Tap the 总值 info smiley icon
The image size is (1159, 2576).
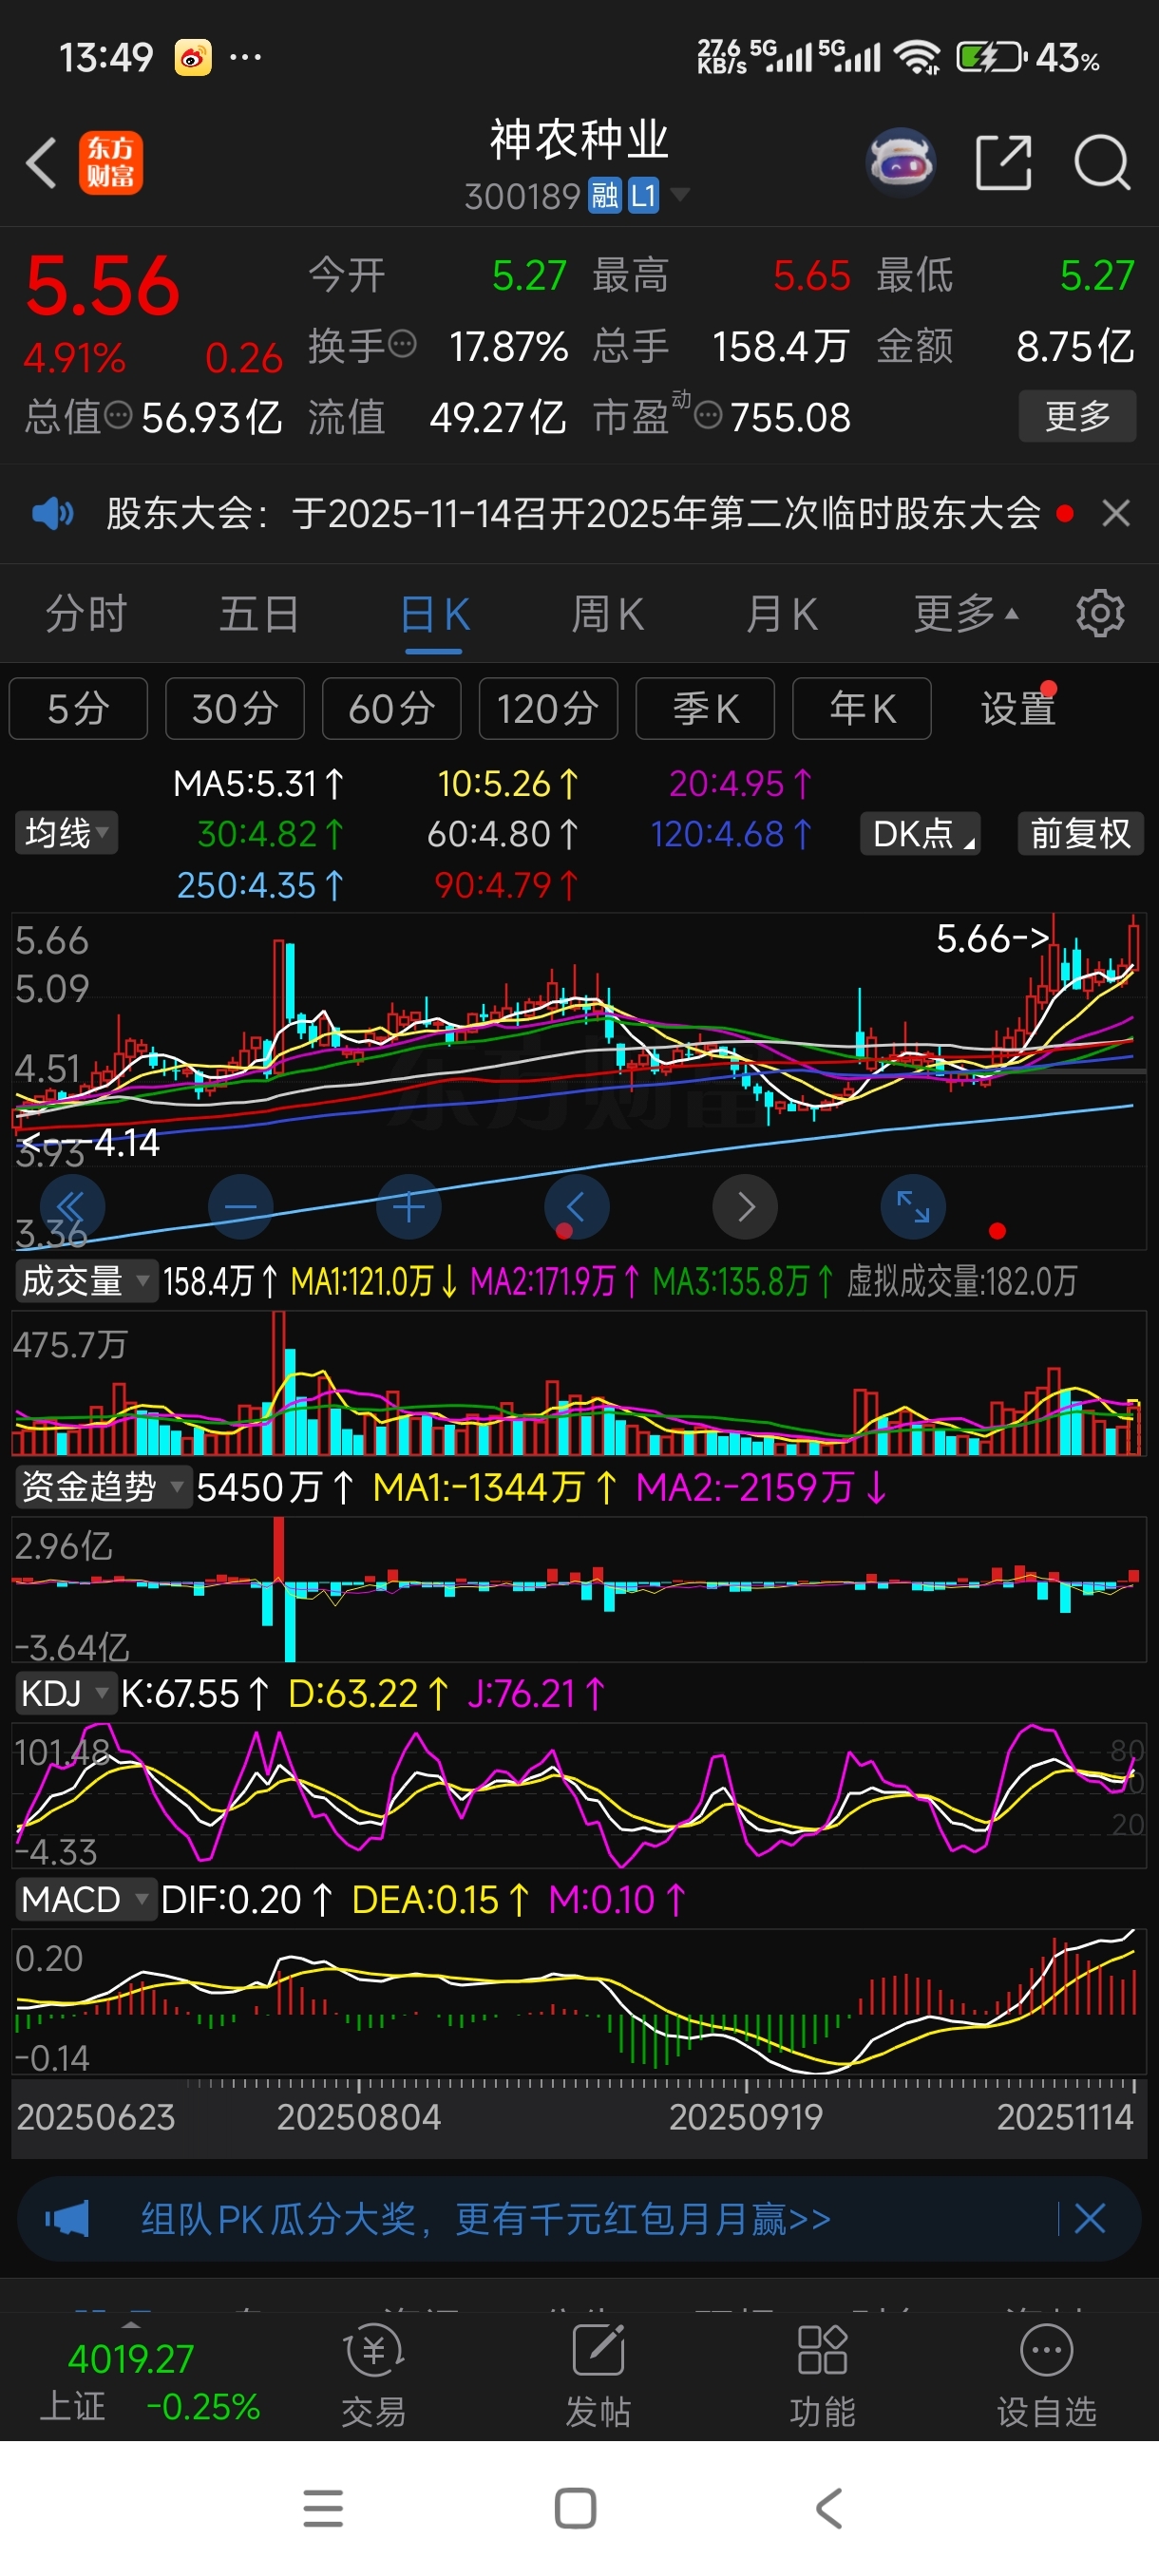tap(118, 416)
